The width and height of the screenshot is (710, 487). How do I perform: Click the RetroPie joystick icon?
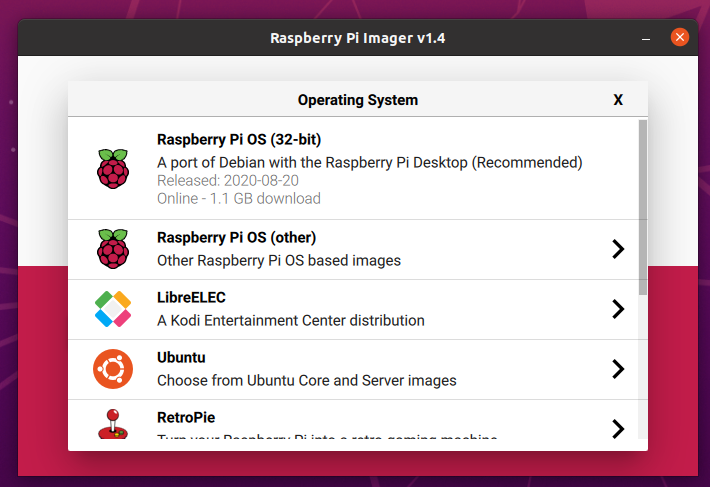point(113,424)
